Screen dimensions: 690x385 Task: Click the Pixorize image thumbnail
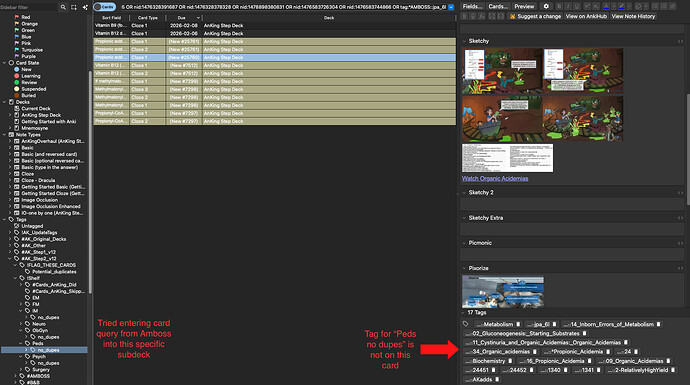click(503, 292)
